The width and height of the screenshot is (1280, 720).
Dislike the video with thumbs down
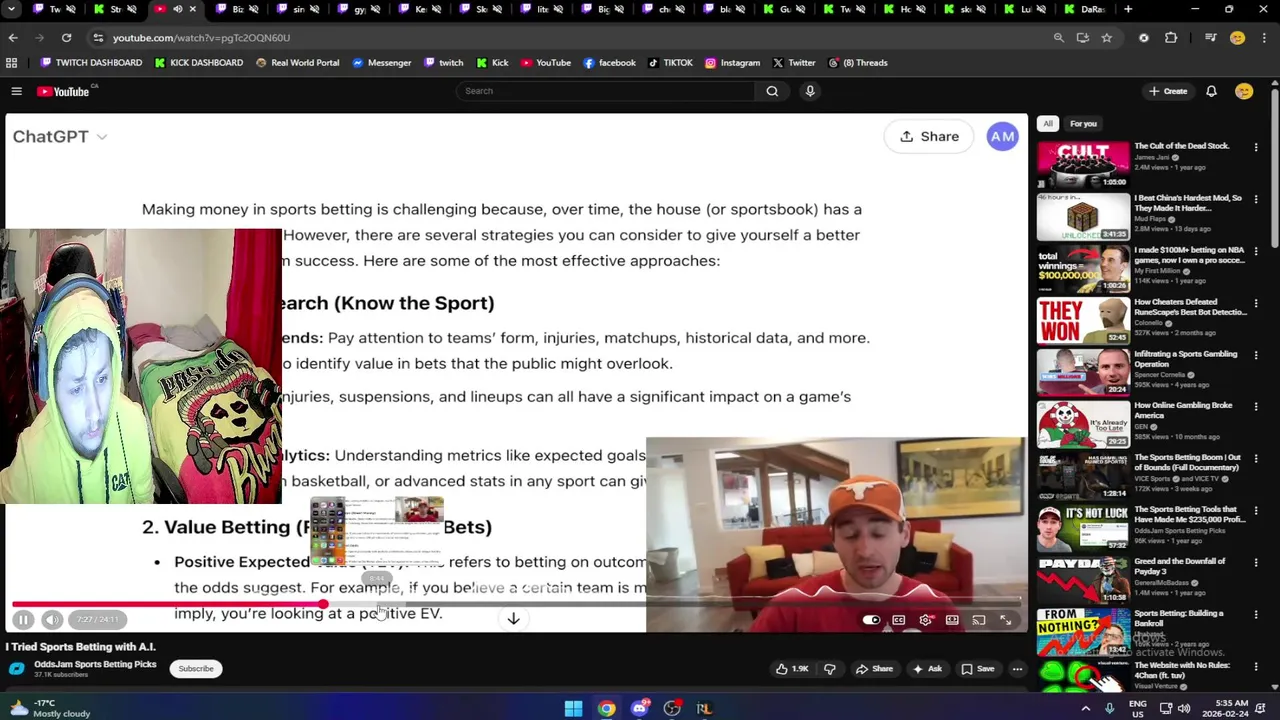829,669
